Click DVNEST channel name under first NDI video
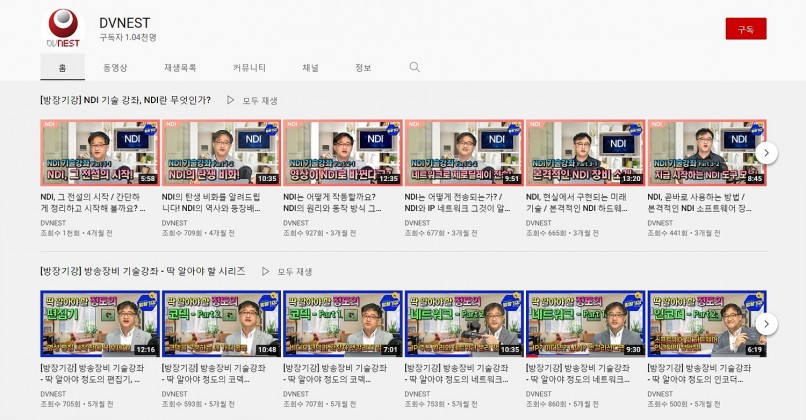 (54, 223)
